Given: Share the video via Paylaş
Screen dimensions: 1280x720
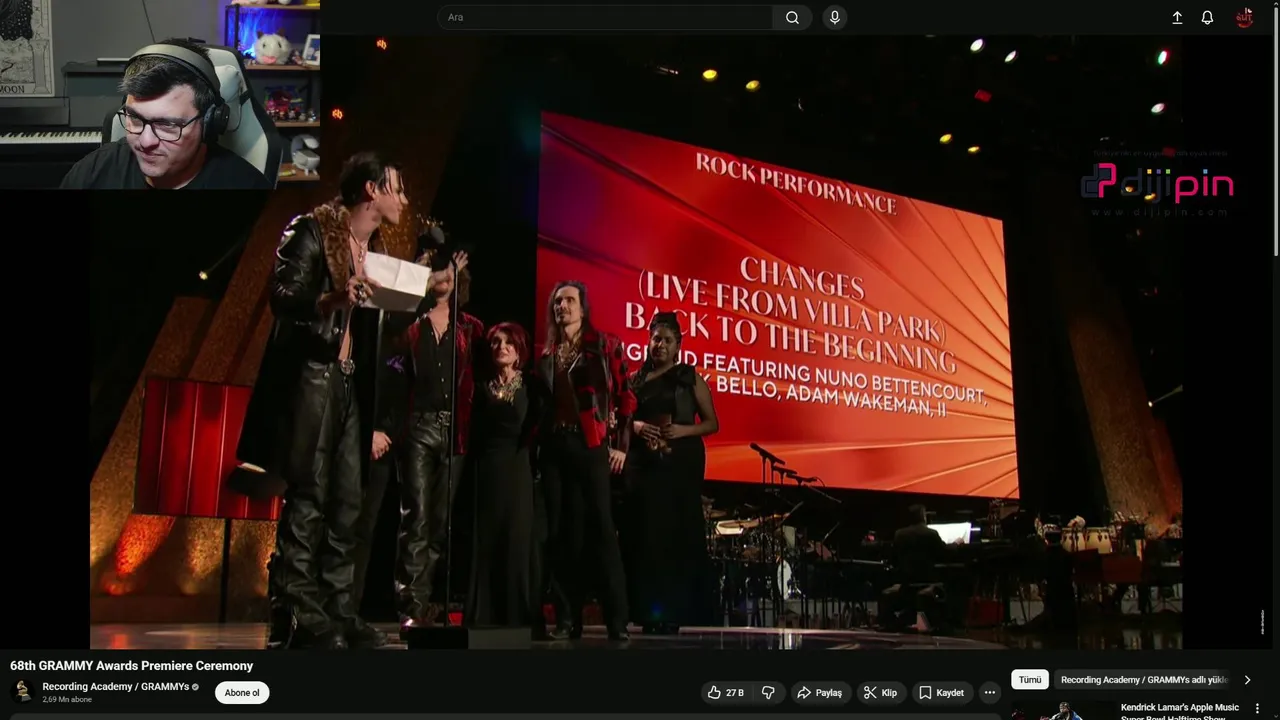Looking at the screenshot, I should pos(819,692).
